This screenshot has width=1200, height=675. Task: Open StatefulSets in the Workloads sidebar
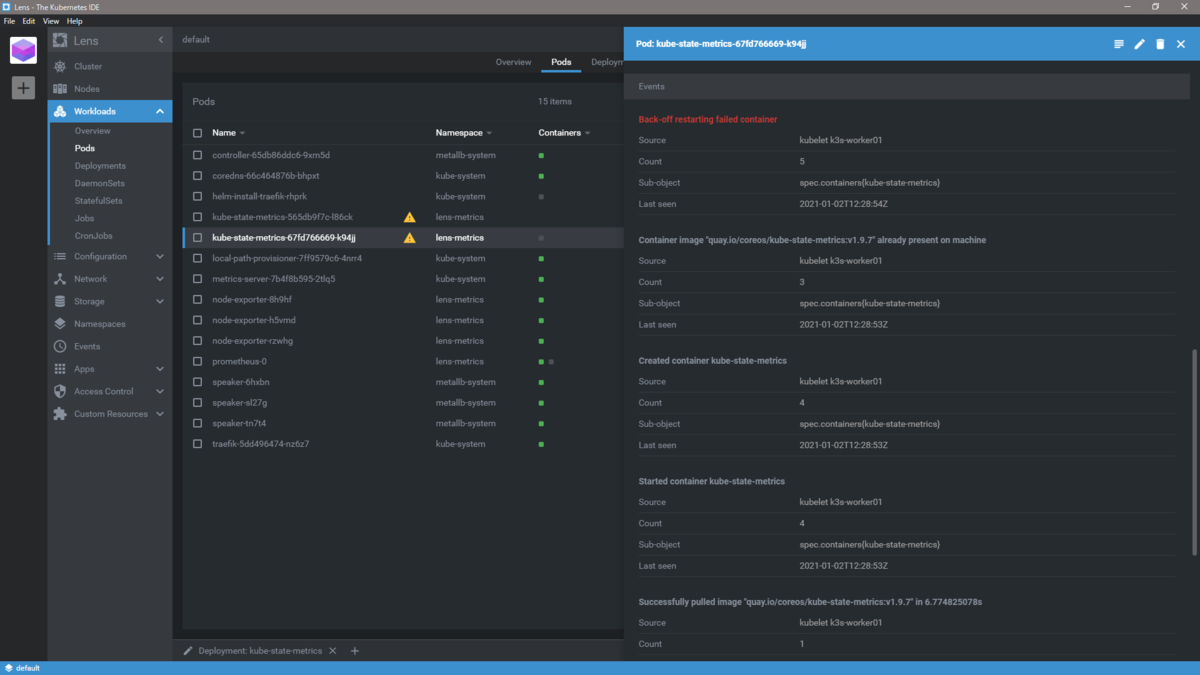coord(98,201)
